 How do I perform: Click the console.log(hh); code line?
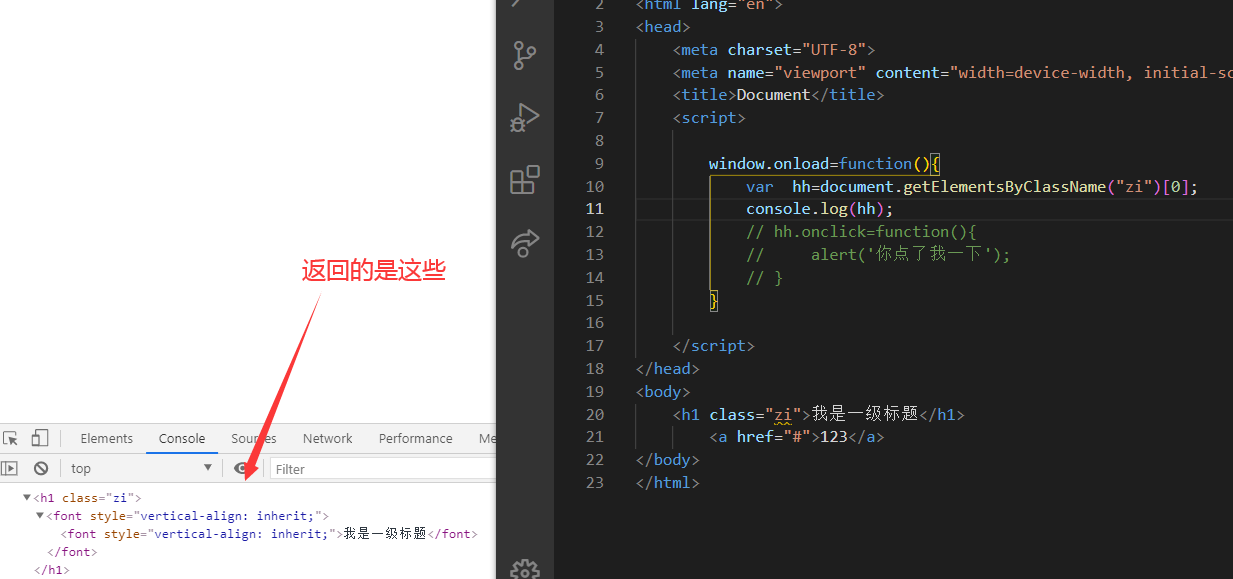point(820,209)
